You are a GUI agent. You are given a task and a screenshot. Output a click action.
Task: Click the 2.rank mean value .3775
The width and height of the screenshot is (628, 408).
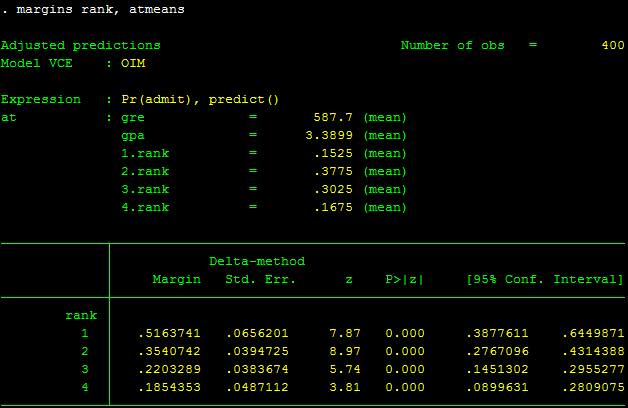336,171
